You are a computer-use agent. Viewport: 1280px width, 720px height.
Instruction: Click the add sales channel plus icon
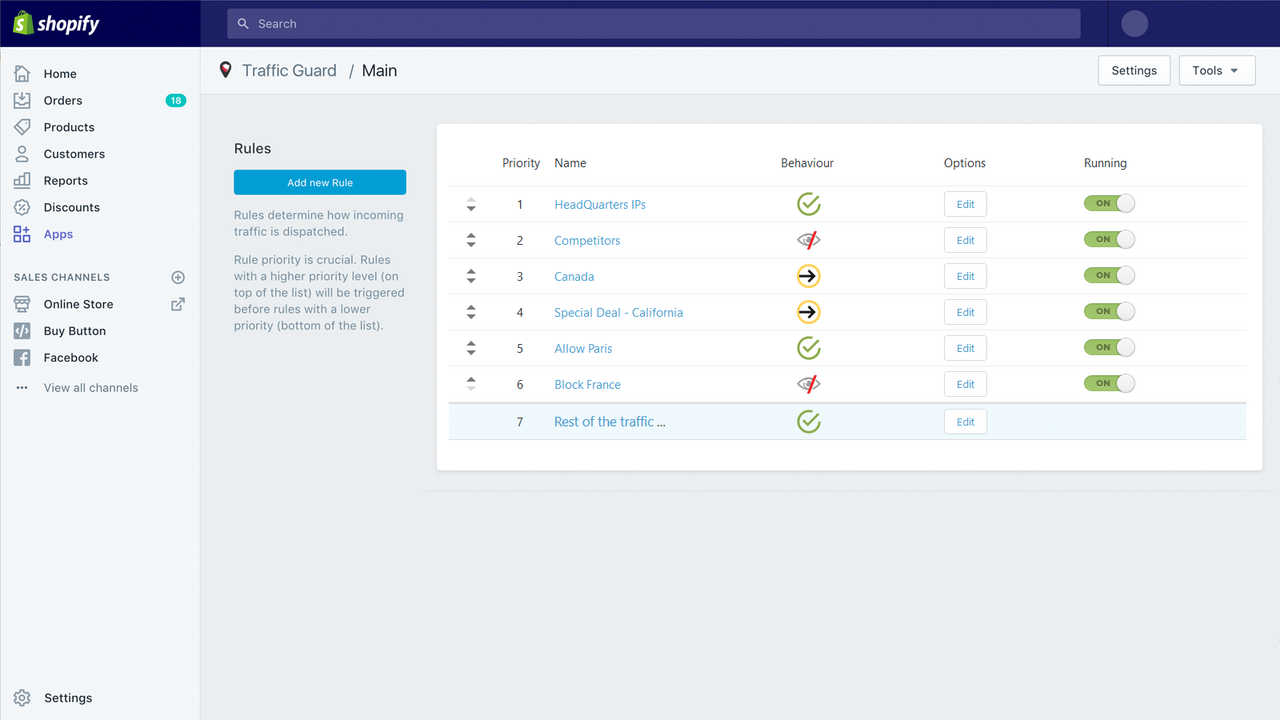point(178,277)
